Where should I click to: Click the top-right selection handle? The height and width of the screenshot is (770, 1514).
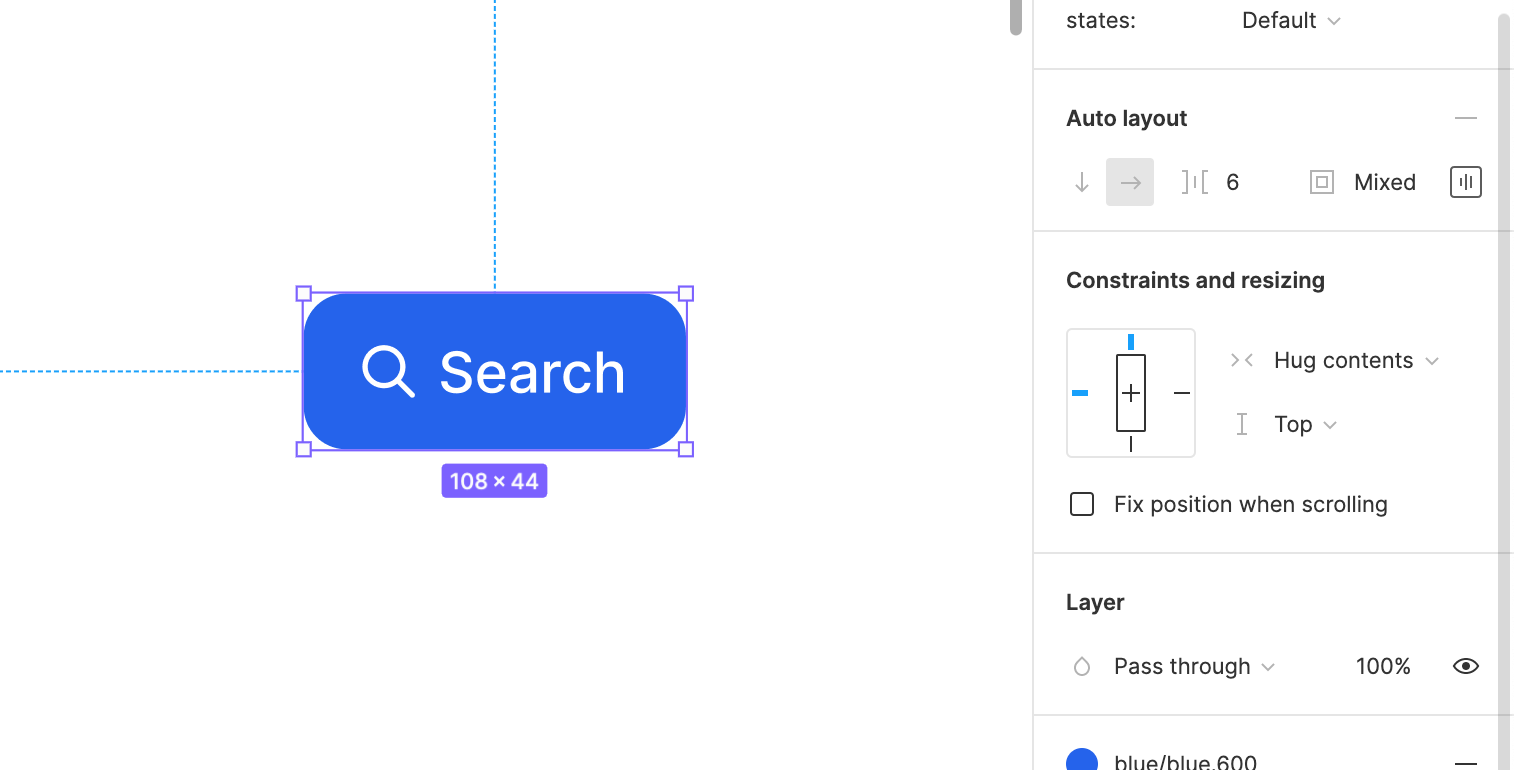click(686, 294)
